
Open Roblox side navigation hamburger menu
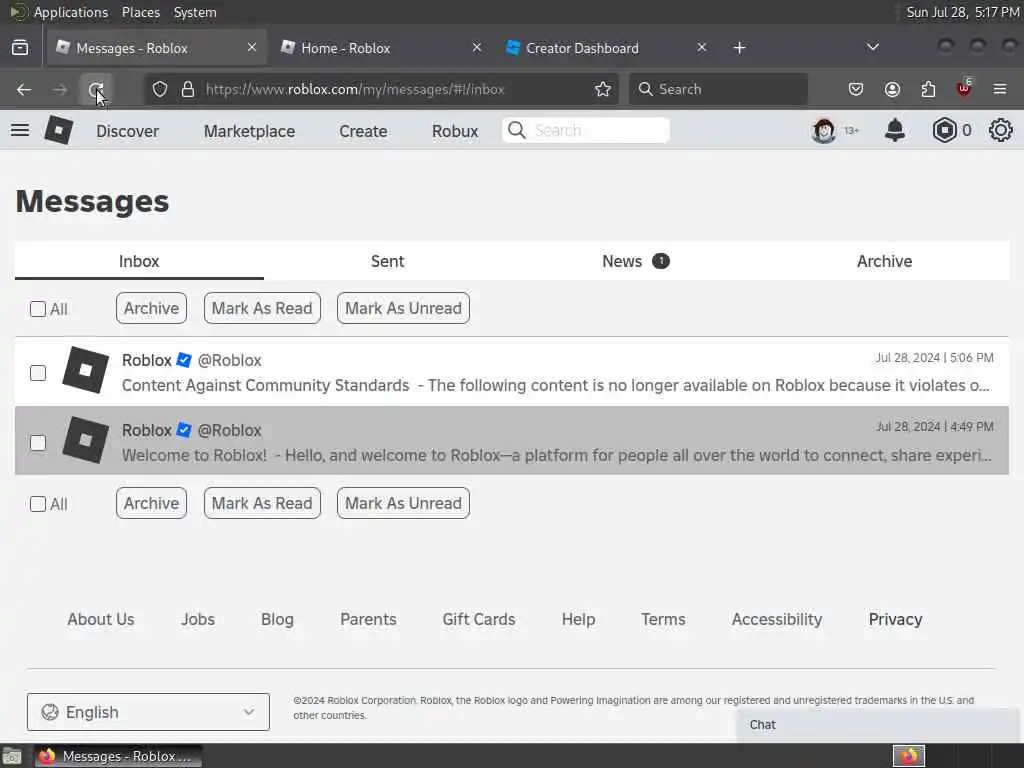click(20, 130)
